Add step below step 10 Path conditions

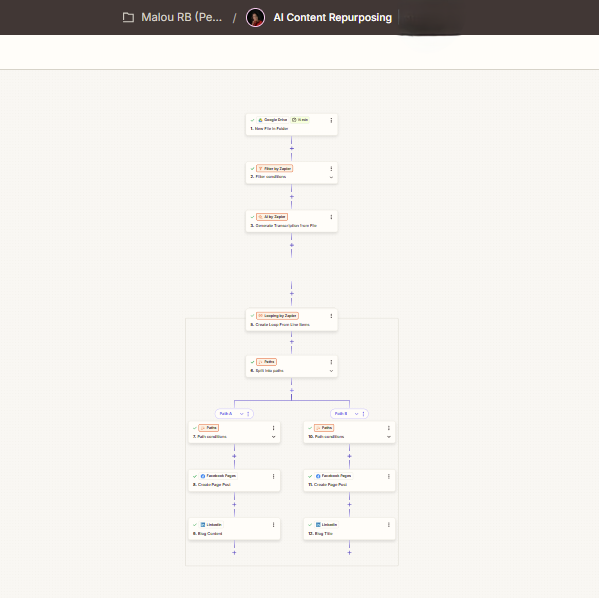pos(349,456)
